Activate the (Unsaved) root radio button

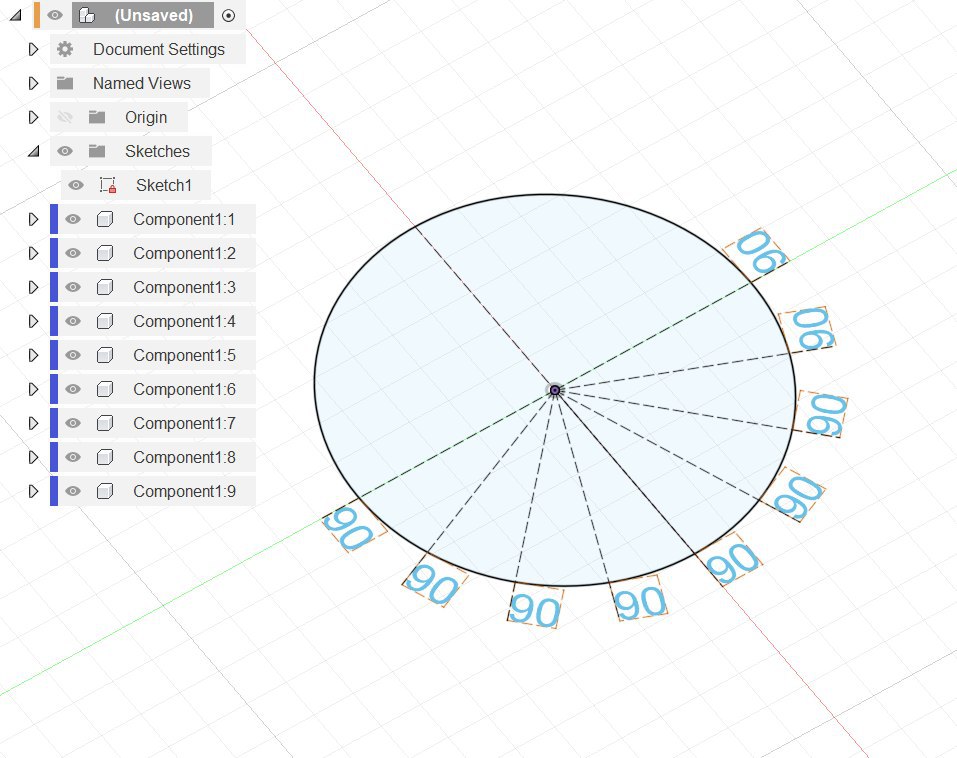pos(228,16)
